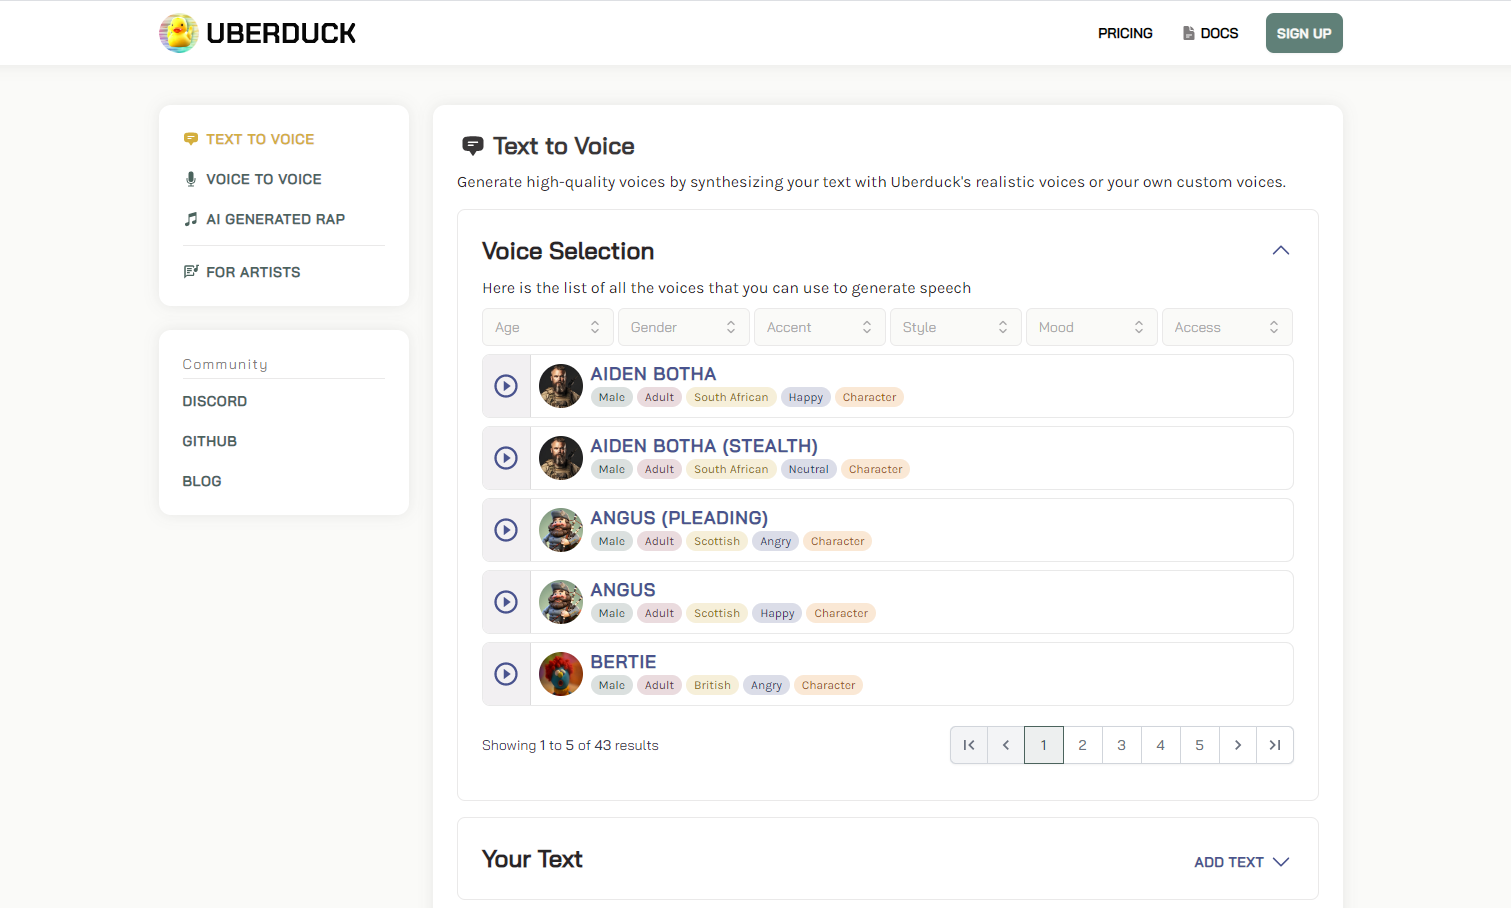
Task: Go to first page of results
Action: [x=969, y=745]
